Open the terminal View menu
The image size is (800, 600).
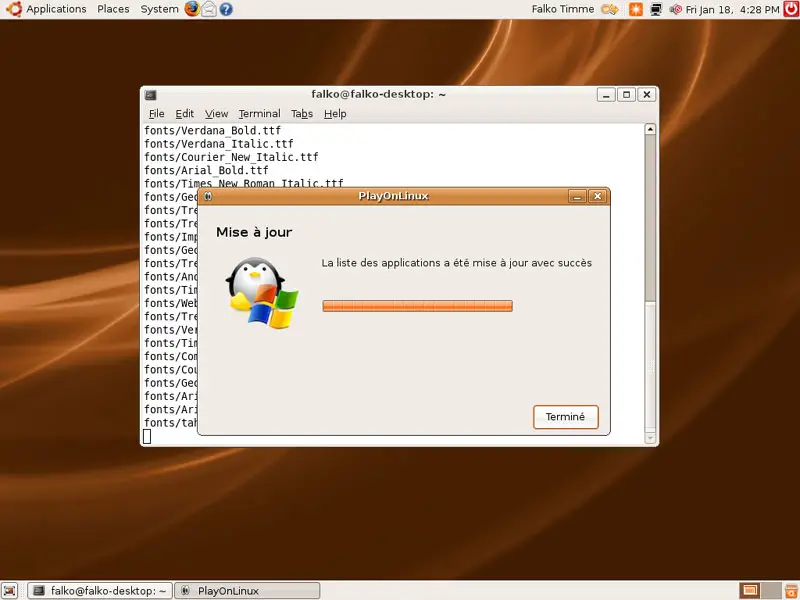pos(216,114)
